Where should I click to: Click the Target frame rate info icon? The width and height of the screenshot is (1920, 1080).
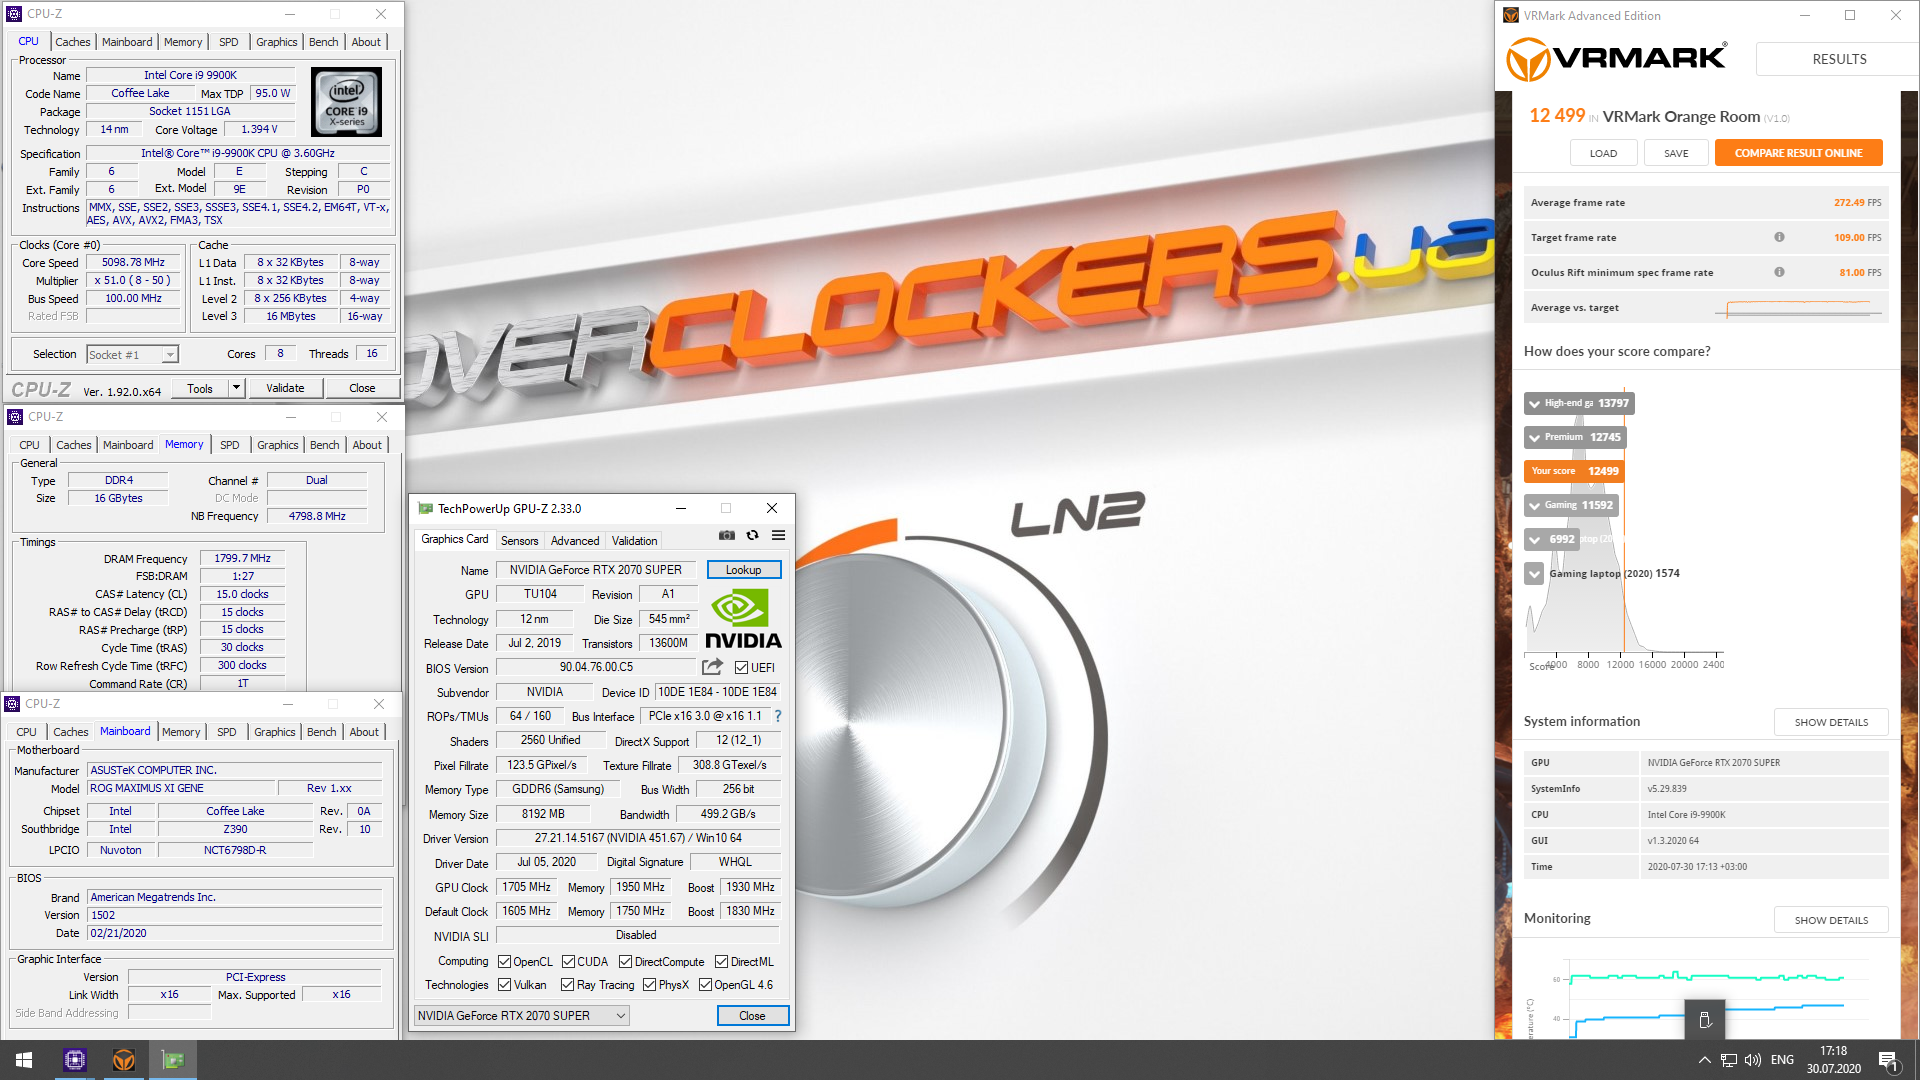coord(1779,237)
